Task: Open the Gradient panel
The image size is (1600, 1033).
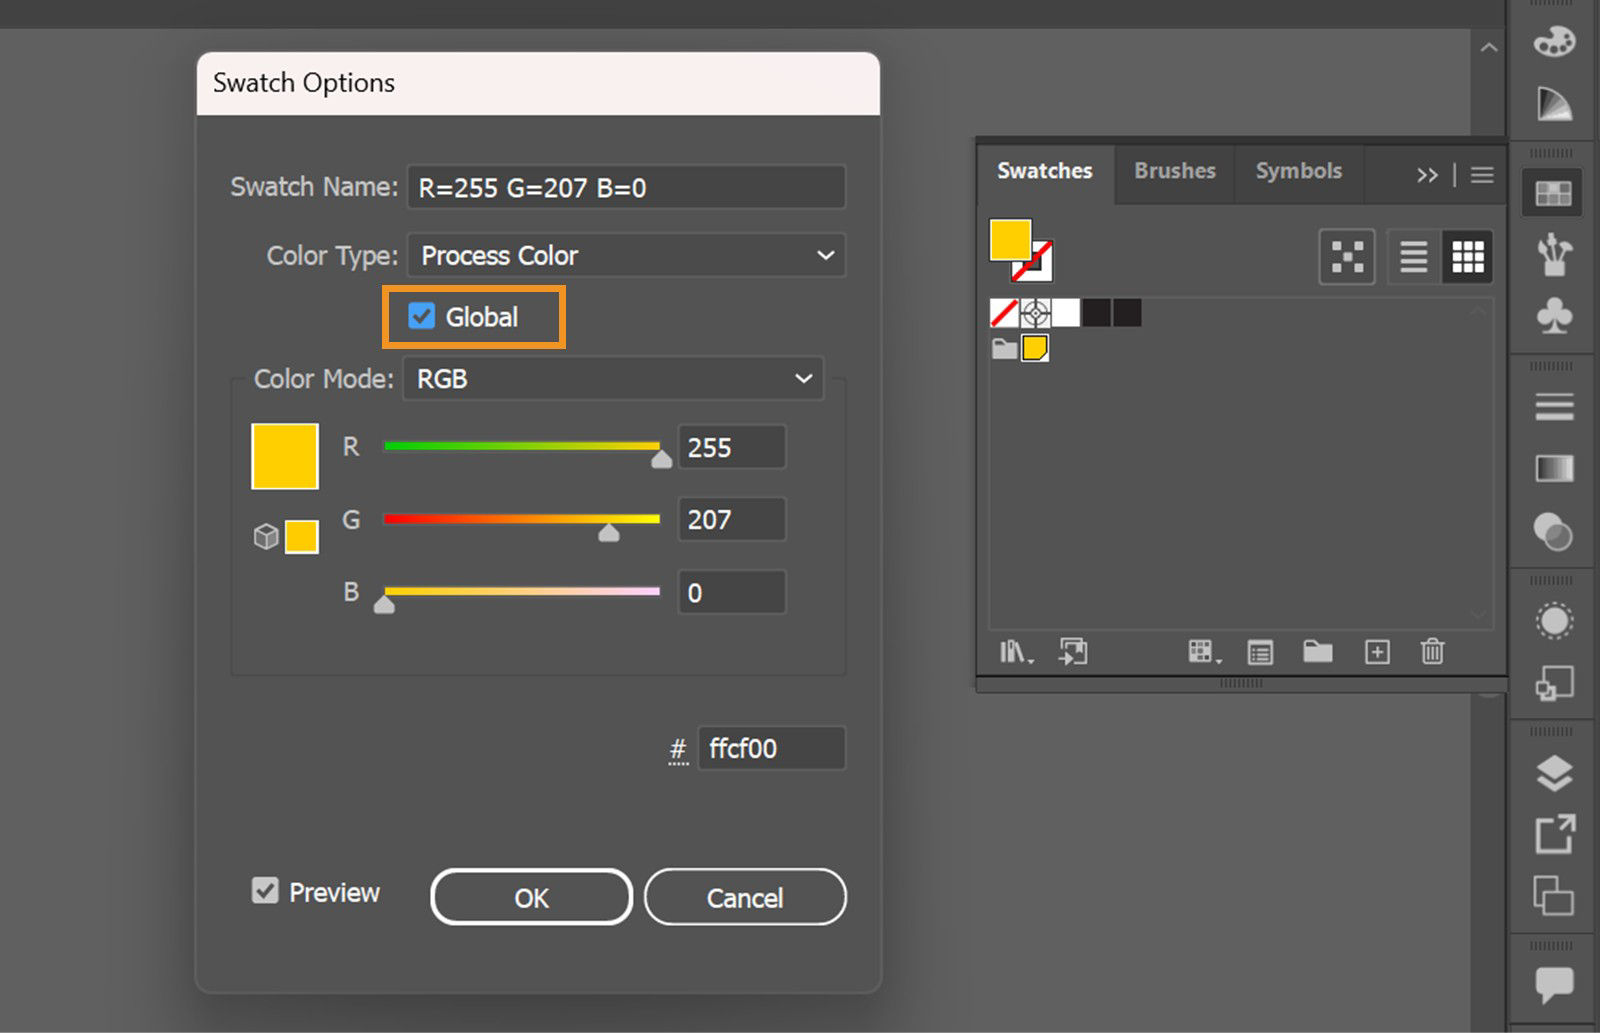Action: tap(1553, 468)
